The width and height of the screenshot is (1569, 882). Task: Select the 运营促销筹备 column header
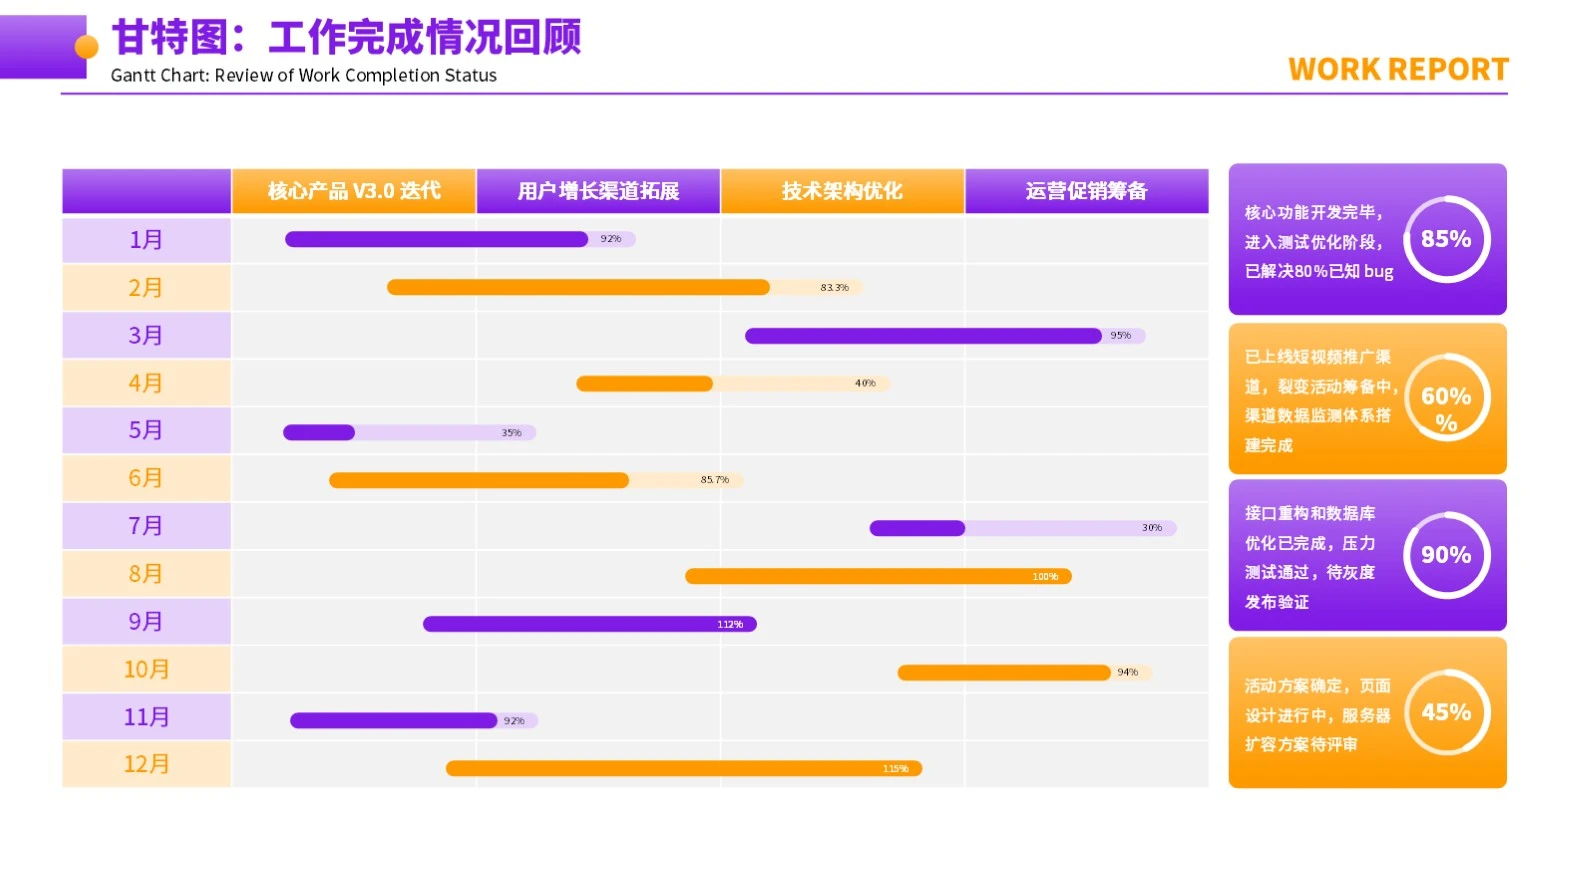click(1086, 191)
